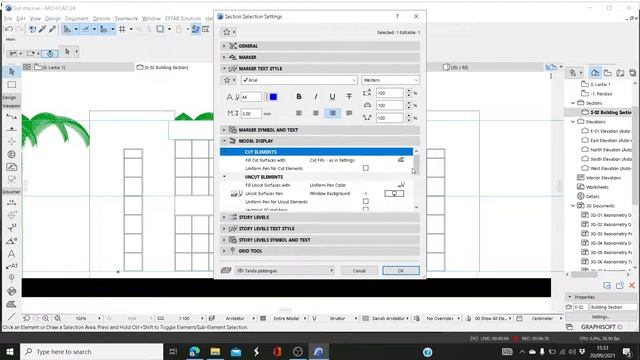
Task: Select the Marquee tool in the toolbox
Action: point(11,84)
